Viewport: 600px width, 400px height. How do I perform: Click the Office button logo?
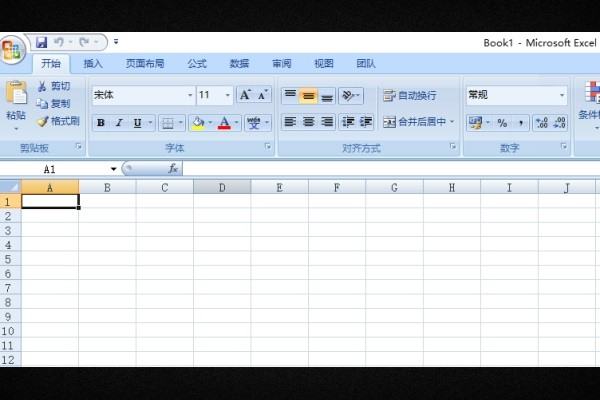[12, 49]
